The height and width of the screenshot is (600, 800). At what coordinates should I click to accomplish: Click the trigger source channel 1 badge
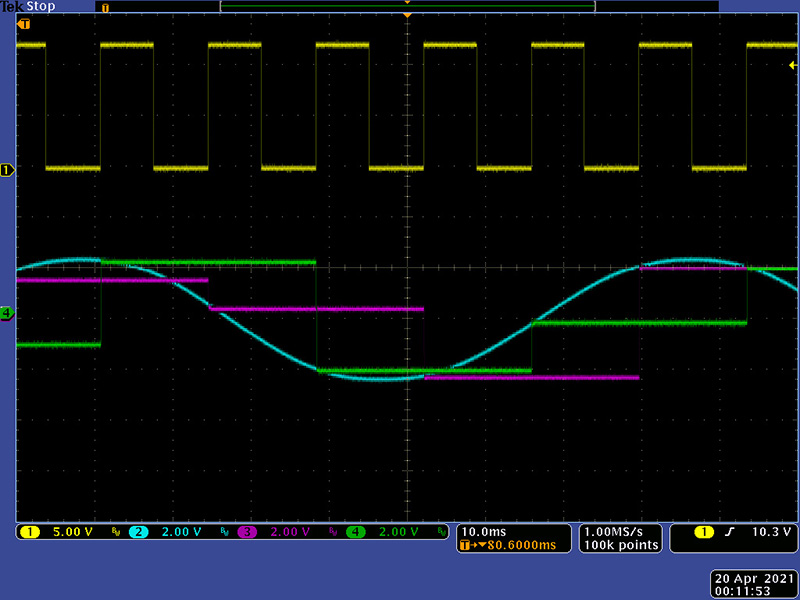[705, 532]
